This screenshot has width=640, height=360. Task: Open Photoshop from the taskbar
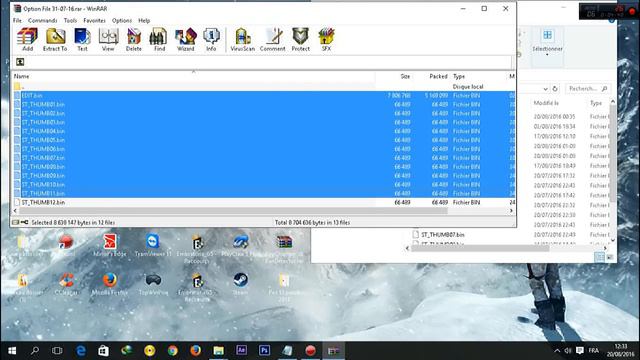point(264,351)
